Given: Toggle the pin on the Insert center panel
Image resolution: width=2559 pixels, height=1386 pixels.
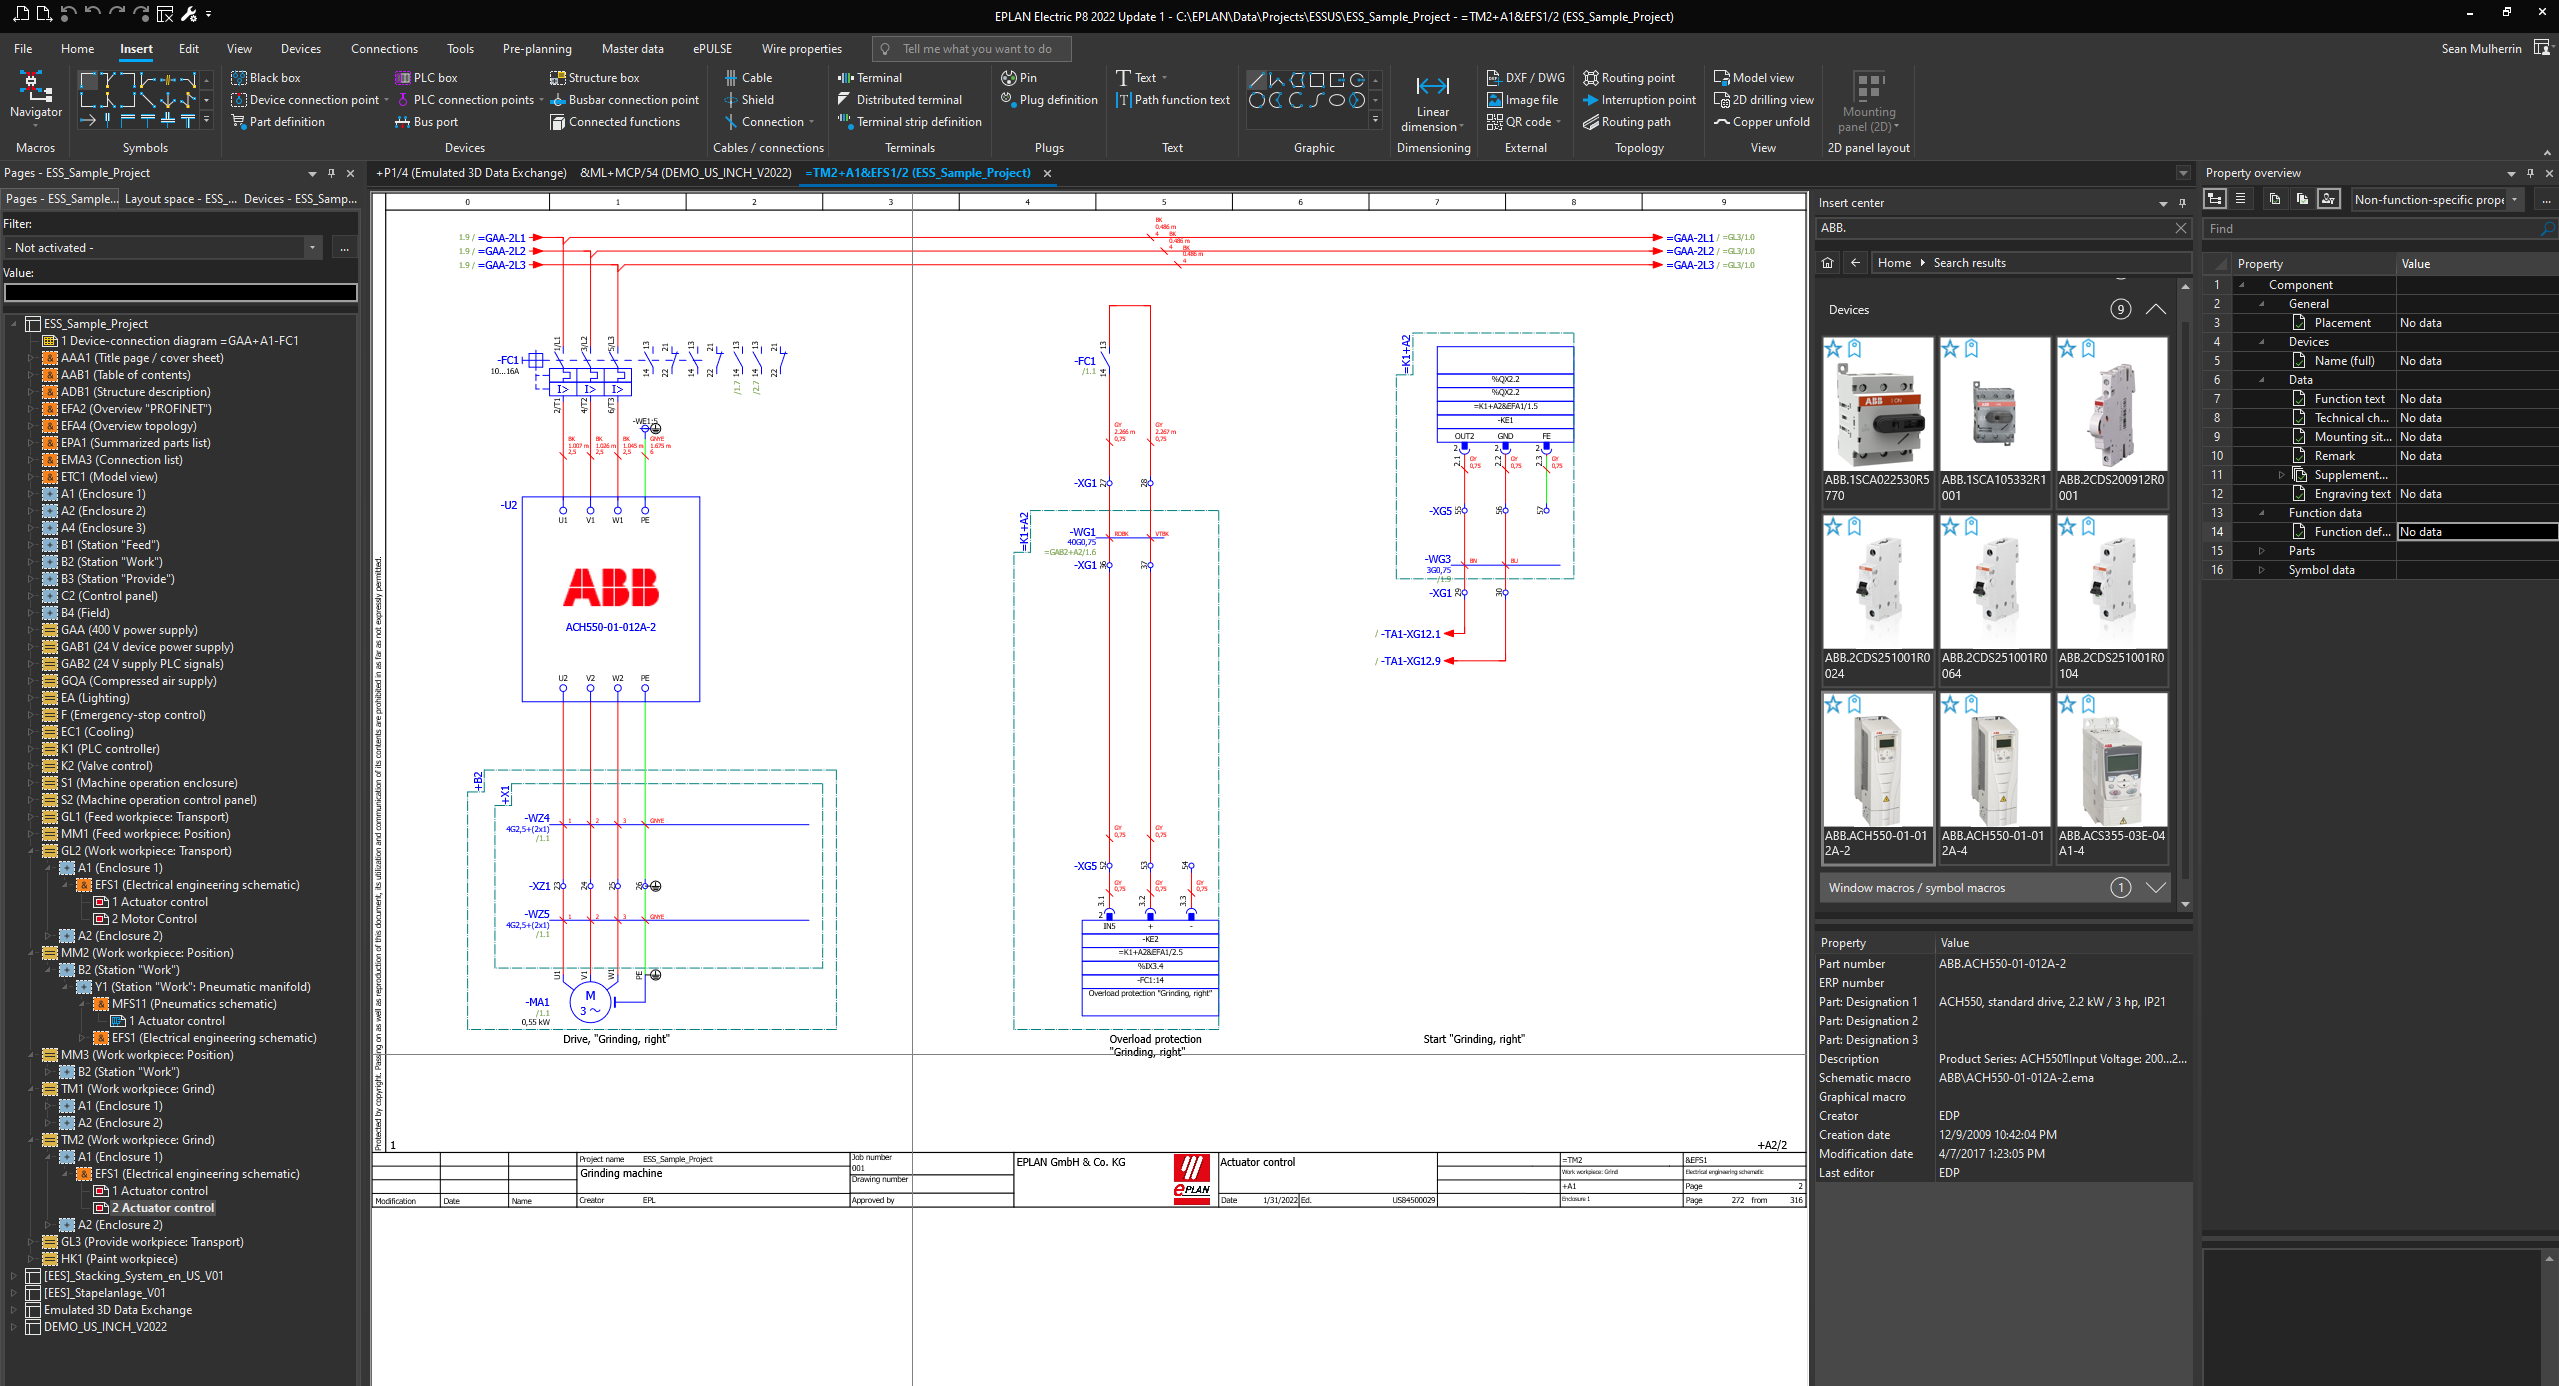Looking at the screenshot, I should 2181,203.
